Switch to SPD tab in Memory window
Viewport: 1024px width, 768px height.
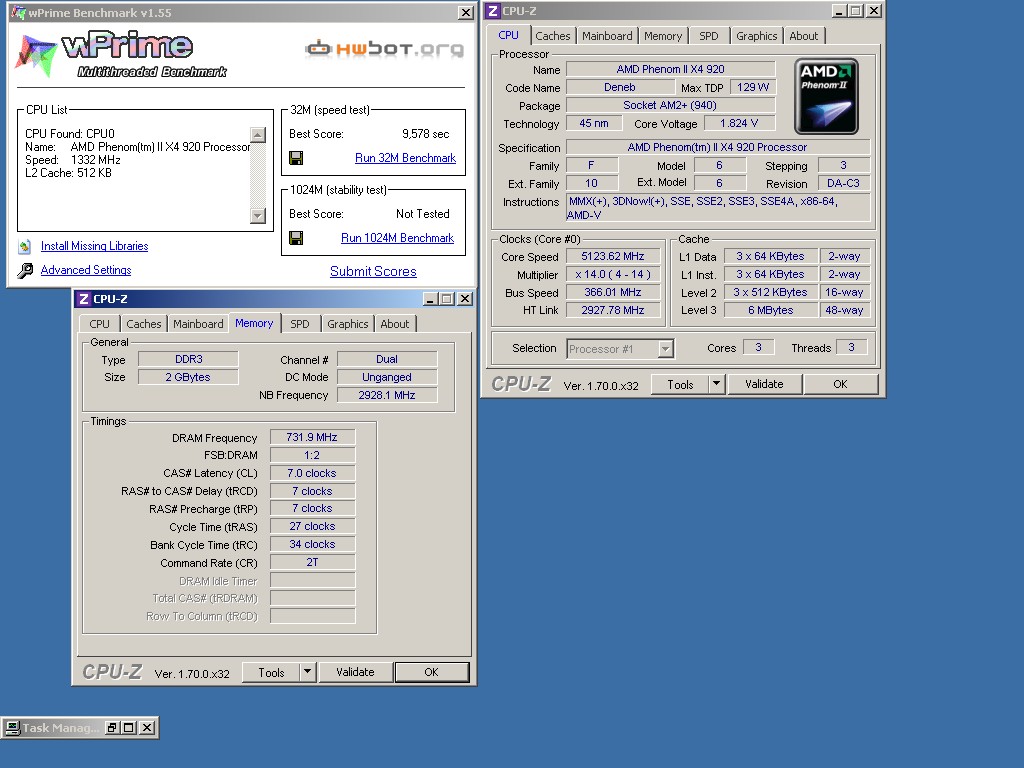(300, 324)
